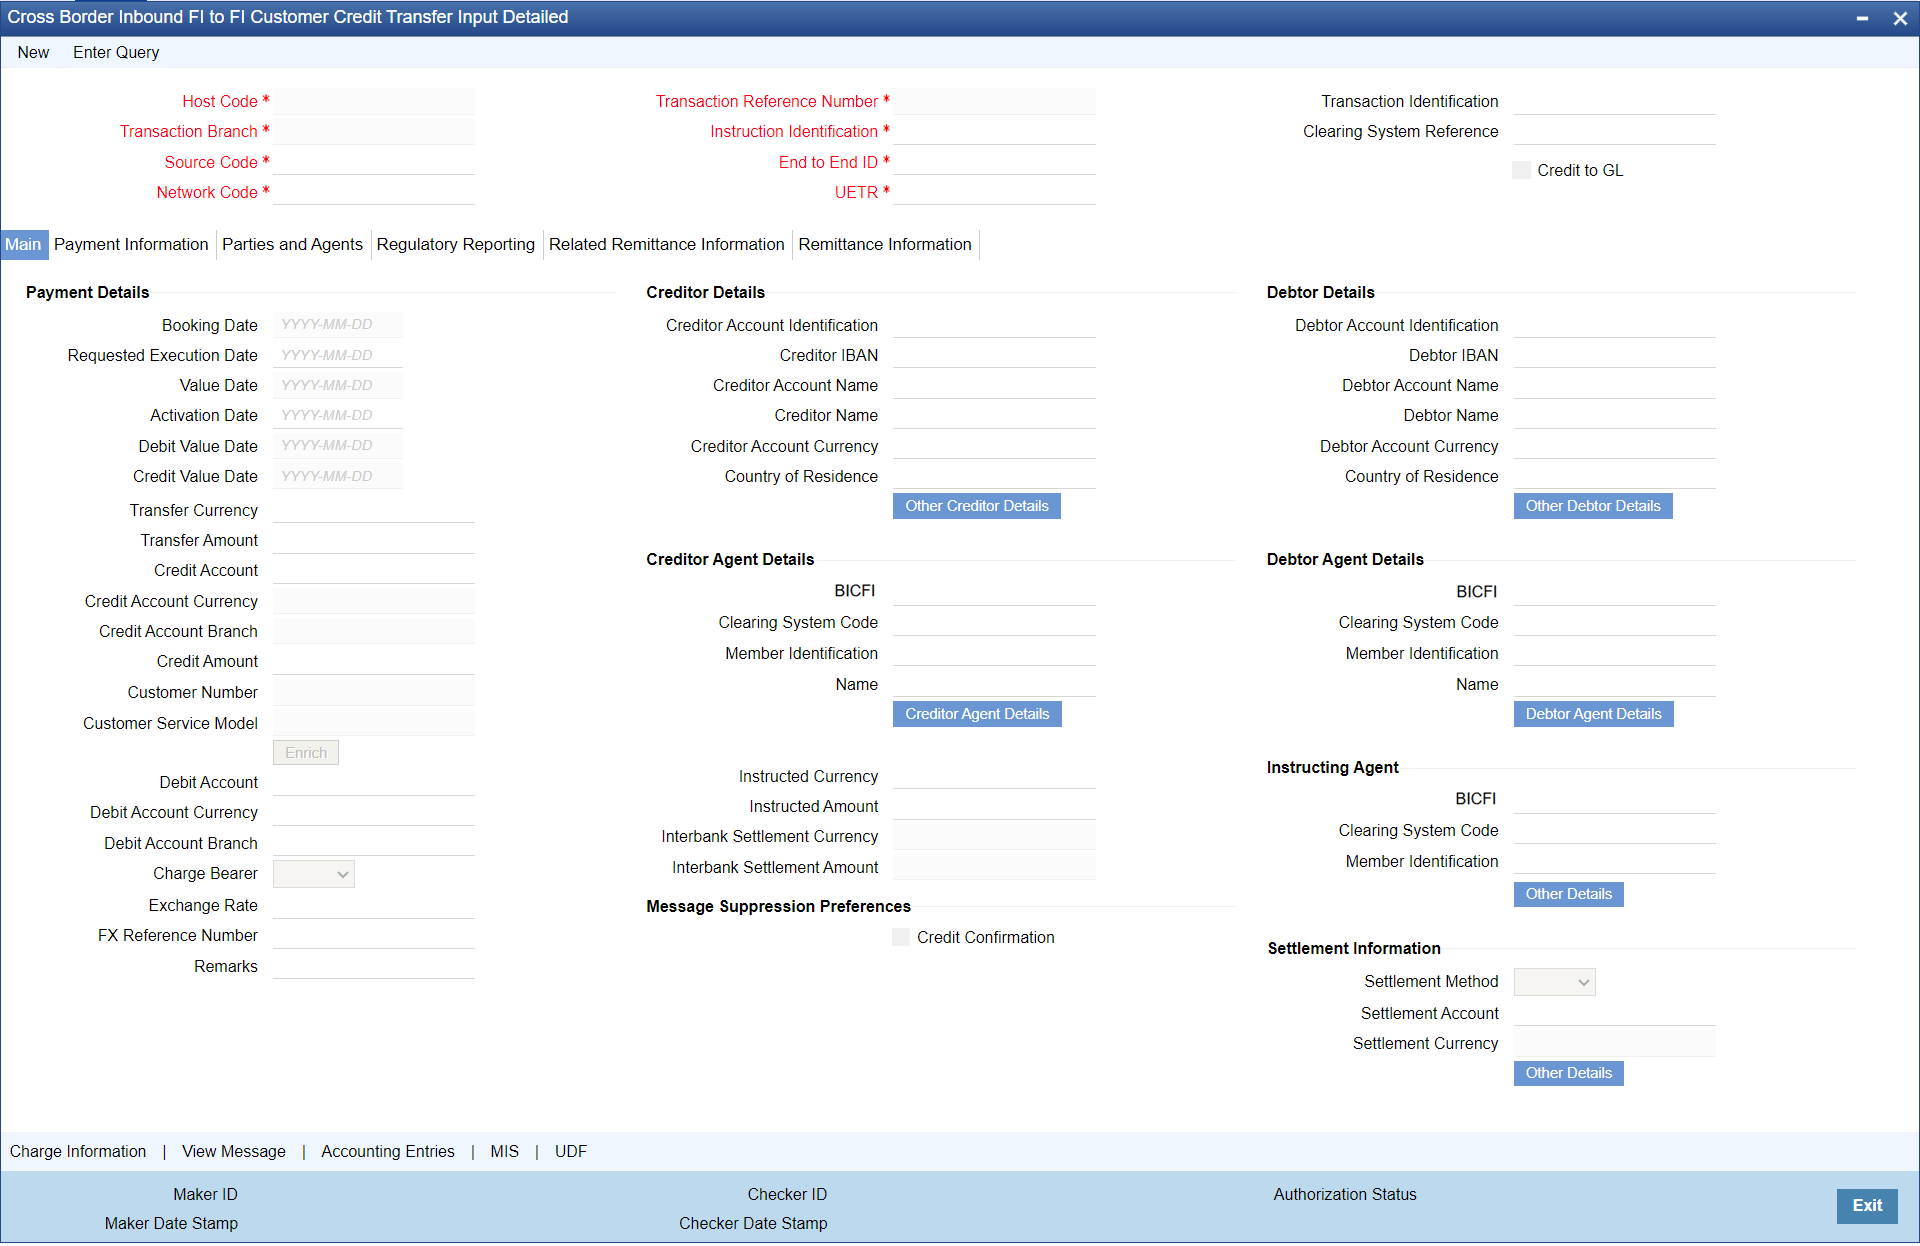Viewport: 1920px width, 1246px height.
Task: Open the Charge Bearer dropdown
Action: click(313, 874)
